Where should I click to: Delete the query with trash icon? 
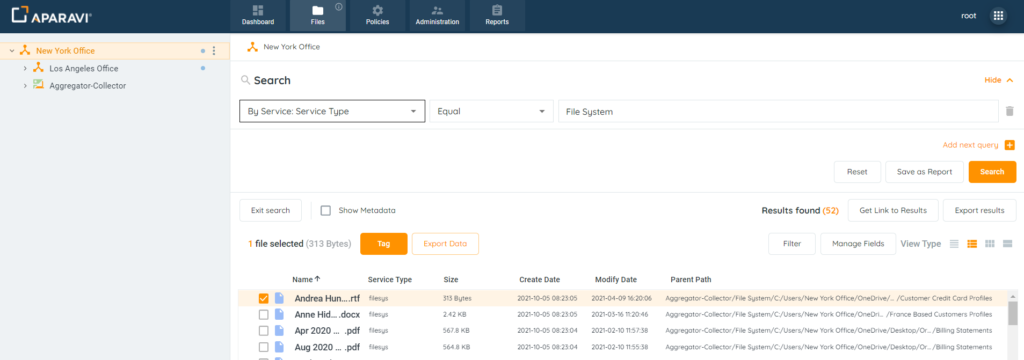pos(1010,112)
